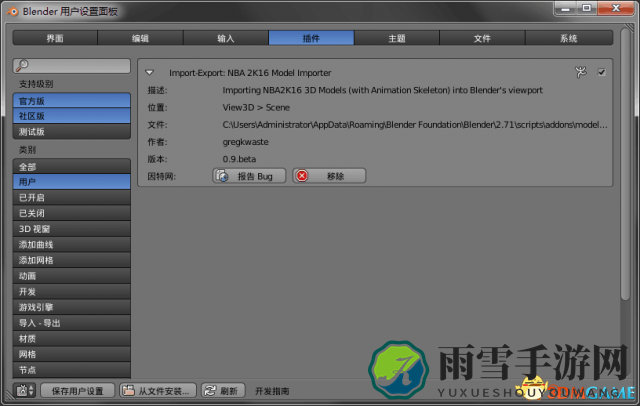Click the 报告 Bug button

(x=249, y=176)
